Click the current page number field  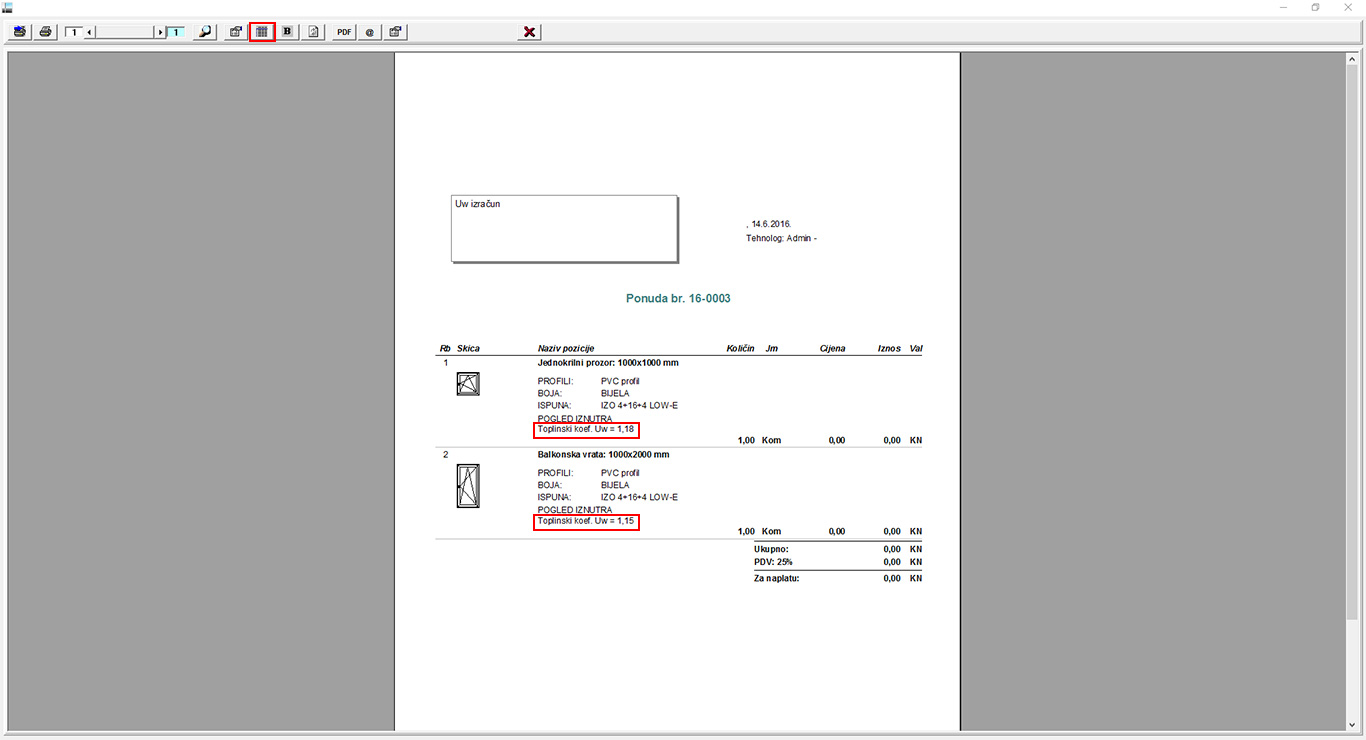(74, 32)
